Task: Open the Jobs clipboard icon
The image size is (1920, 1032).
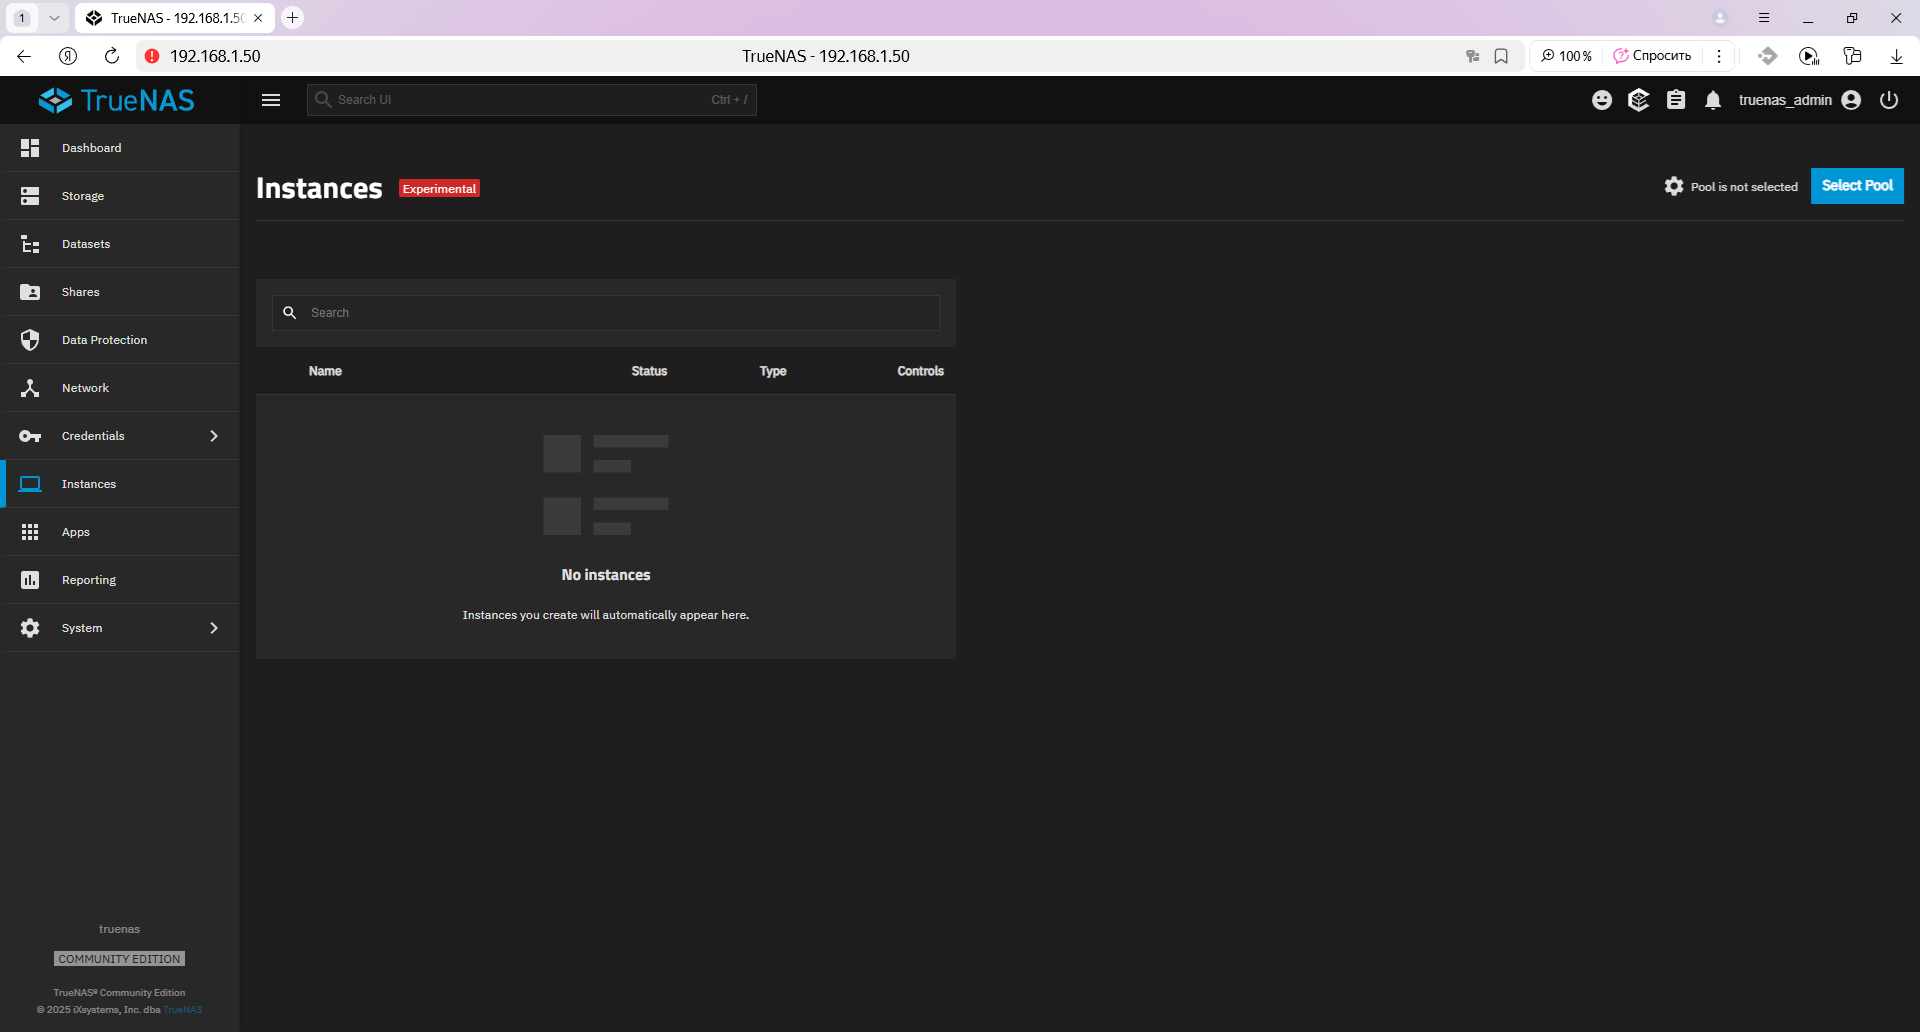Action: click(x=1676, y=100)
